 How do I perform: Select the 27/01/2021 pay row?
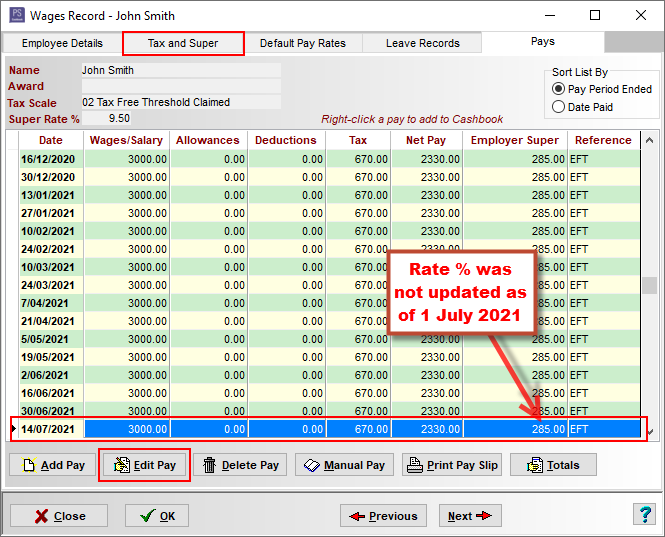(x=330, y=213)
